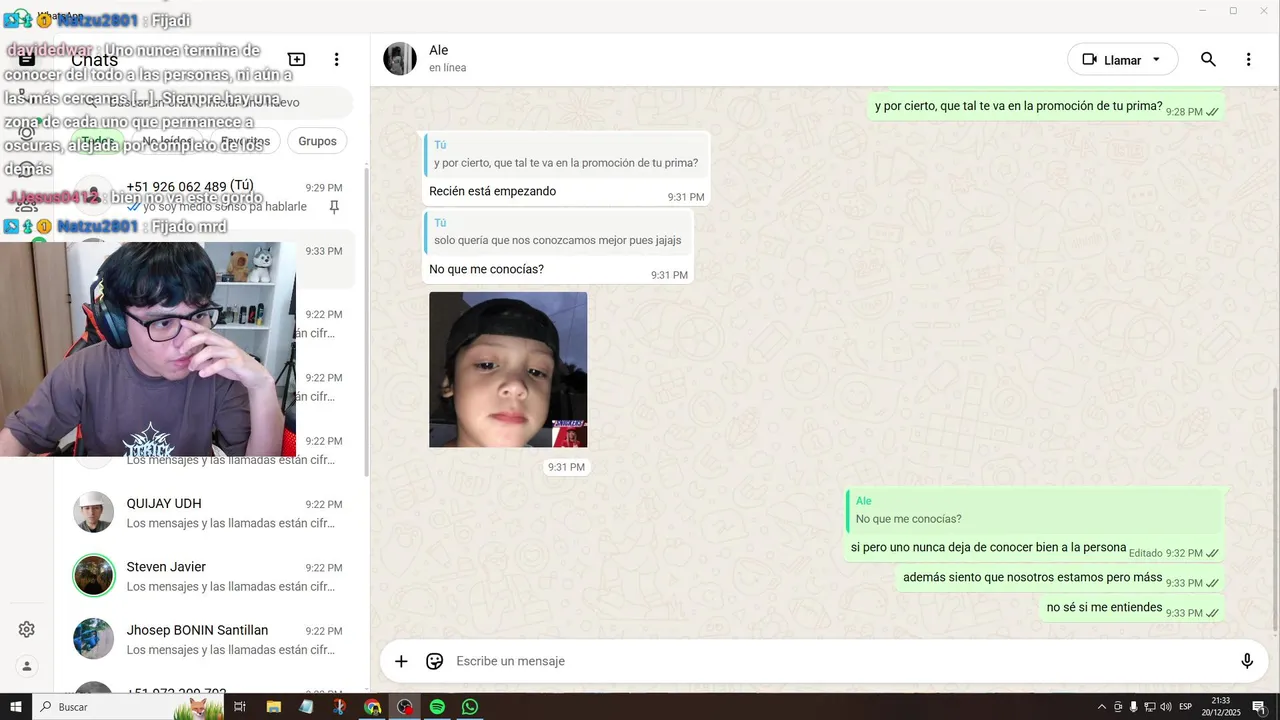Click the new chat icon
Image resolution: width=1280 pixels, height=720 pixels.
[297, 60]
